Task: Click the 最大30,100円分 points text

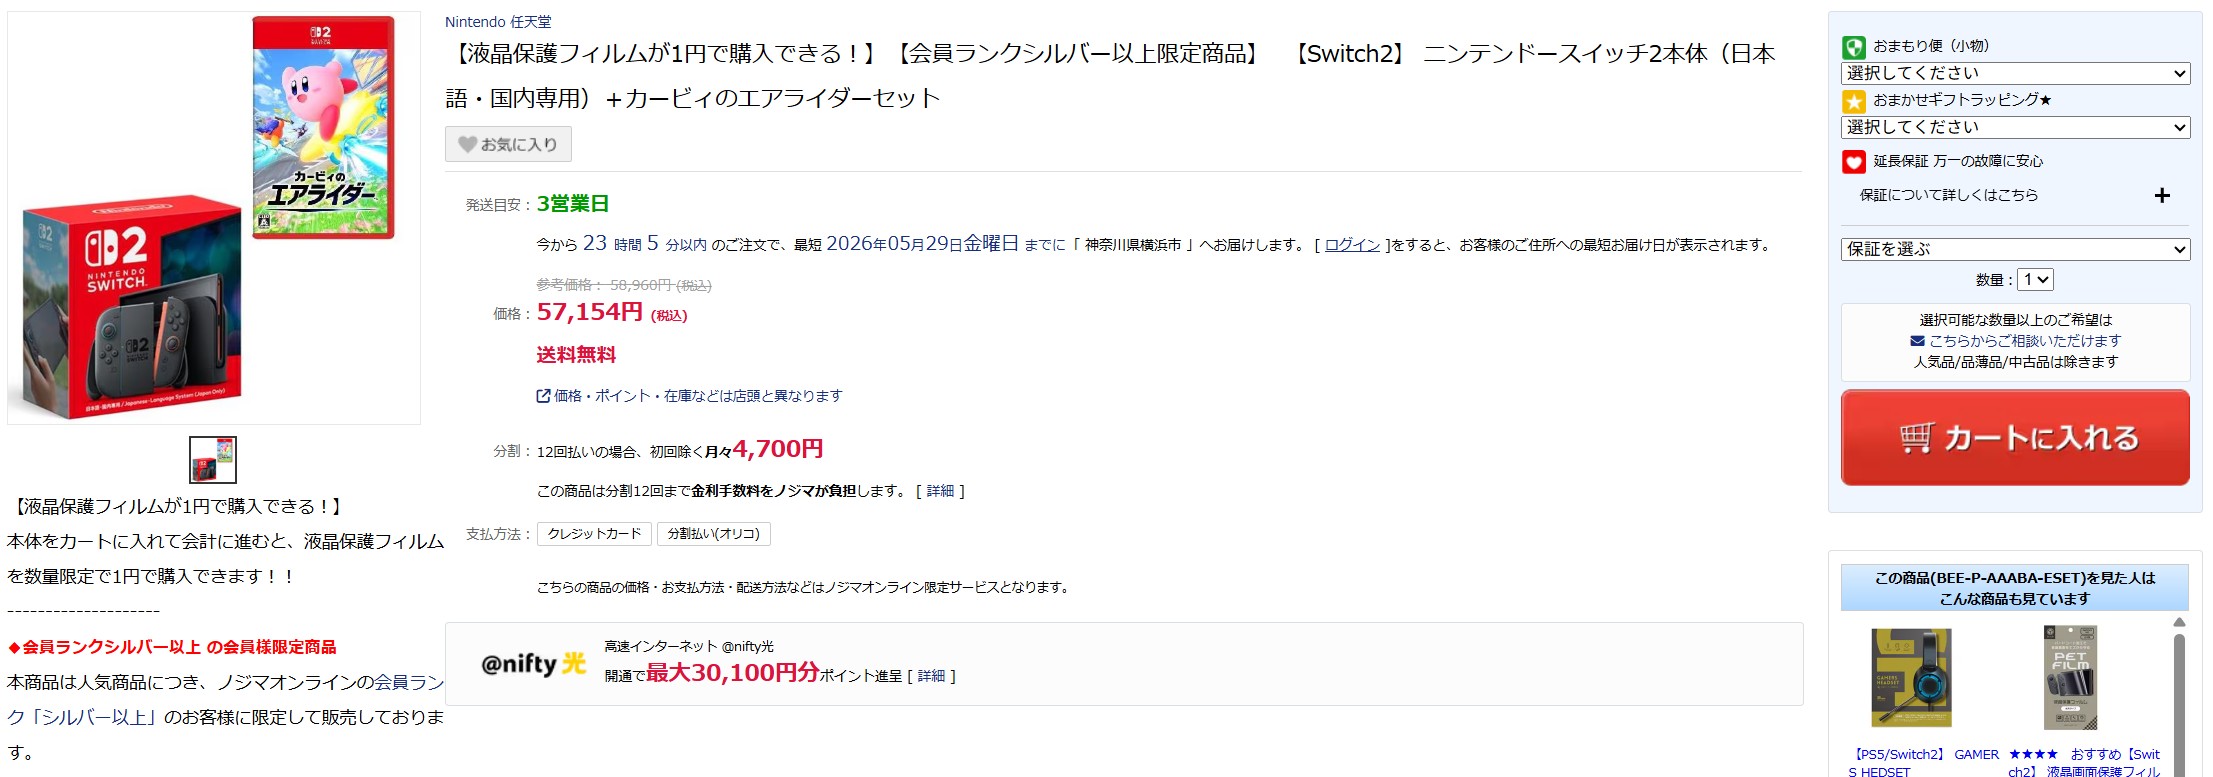Action: [x=732, y=673]
